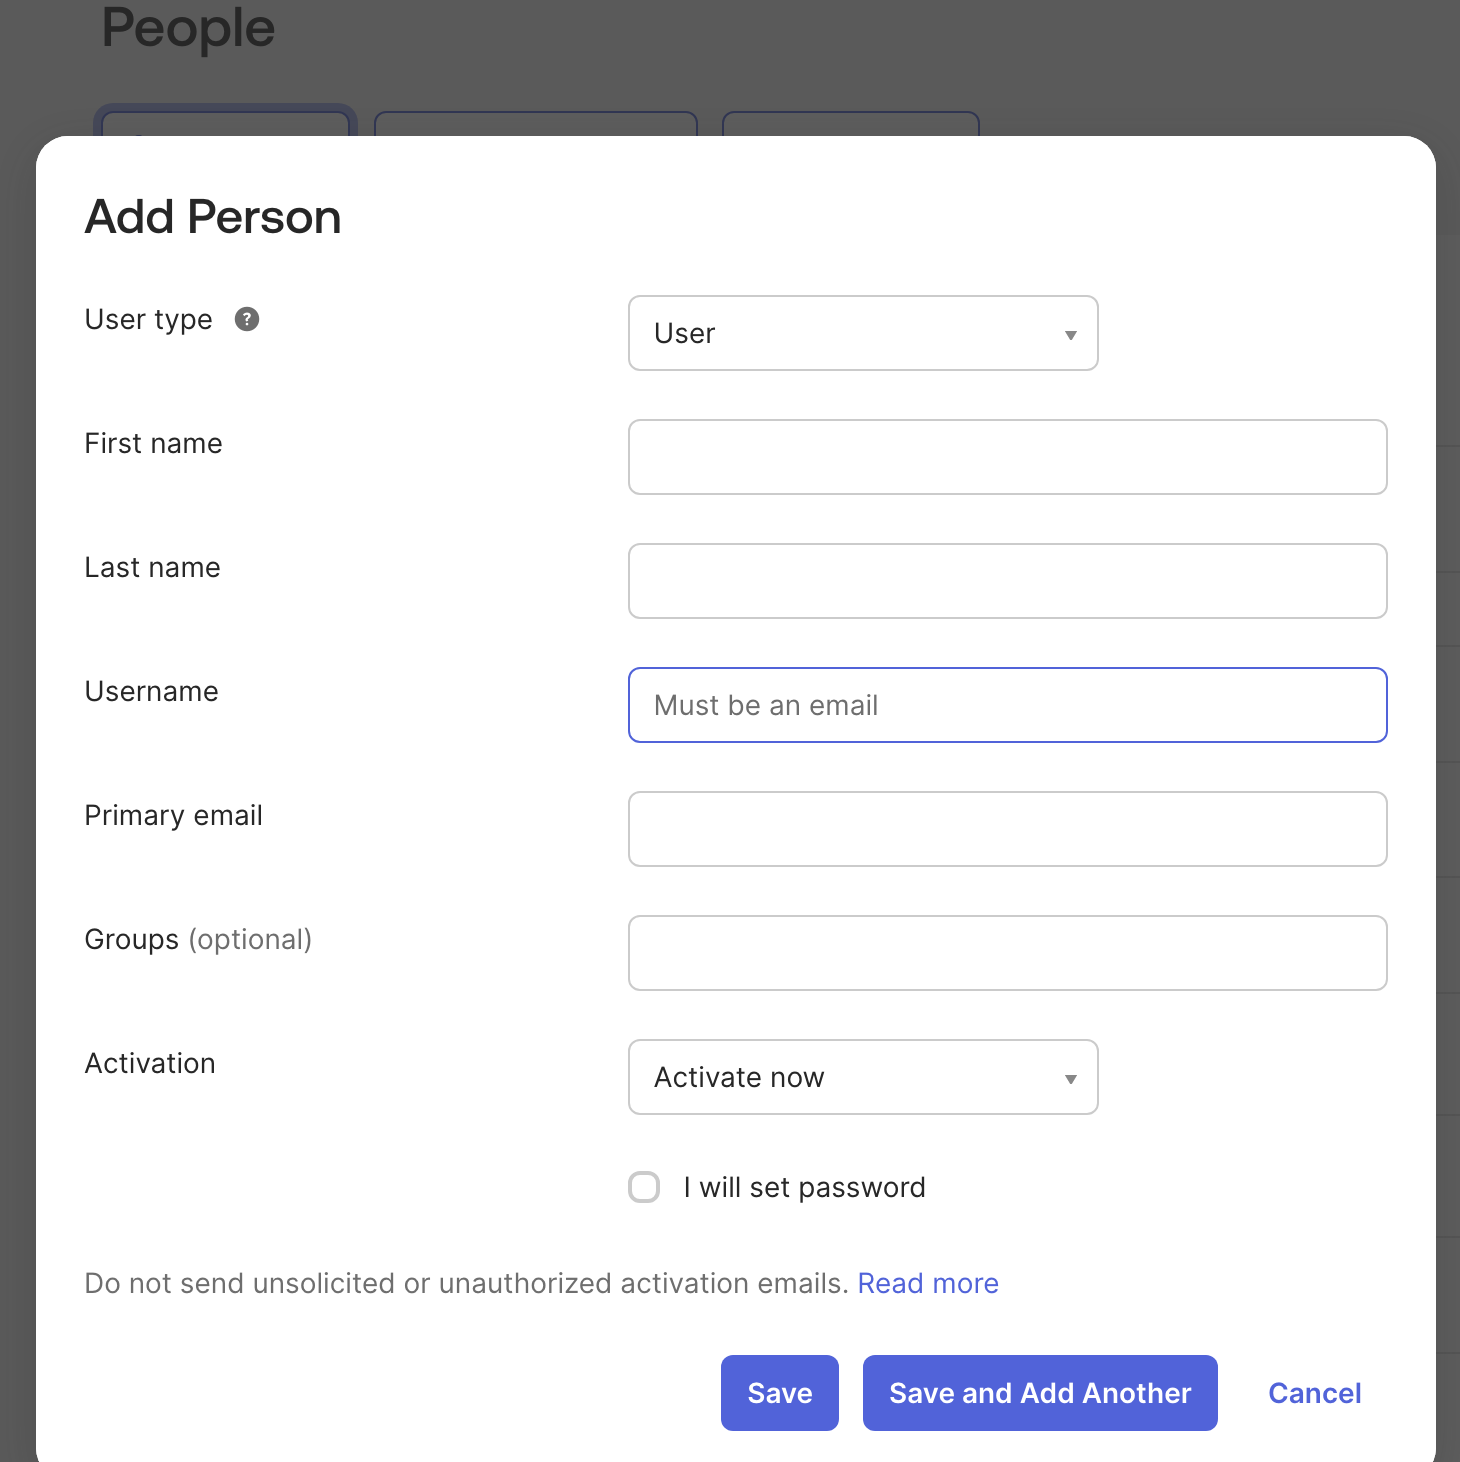Click Cancel to dismiss the dialog
The image size is (1460, 1462).
point(1314,1393)
